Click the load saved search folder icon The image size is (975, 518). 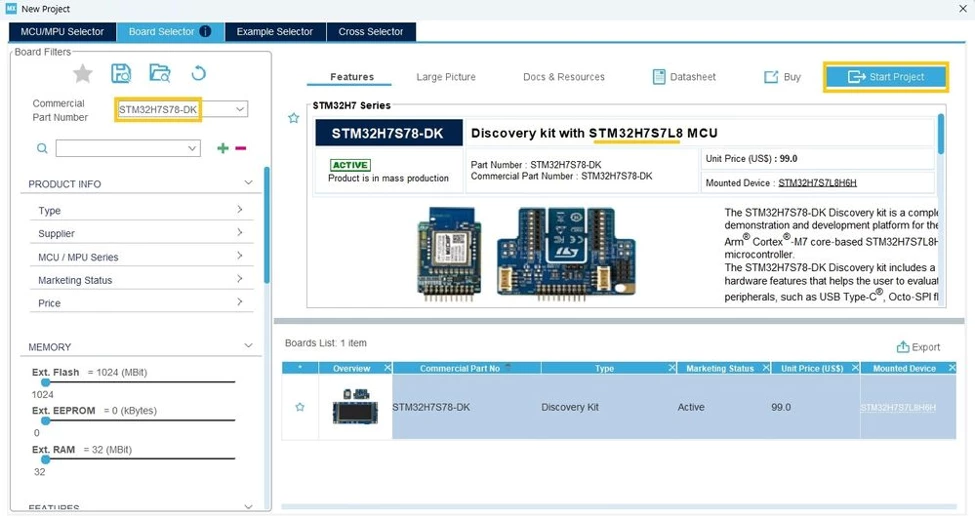point(160,73)
